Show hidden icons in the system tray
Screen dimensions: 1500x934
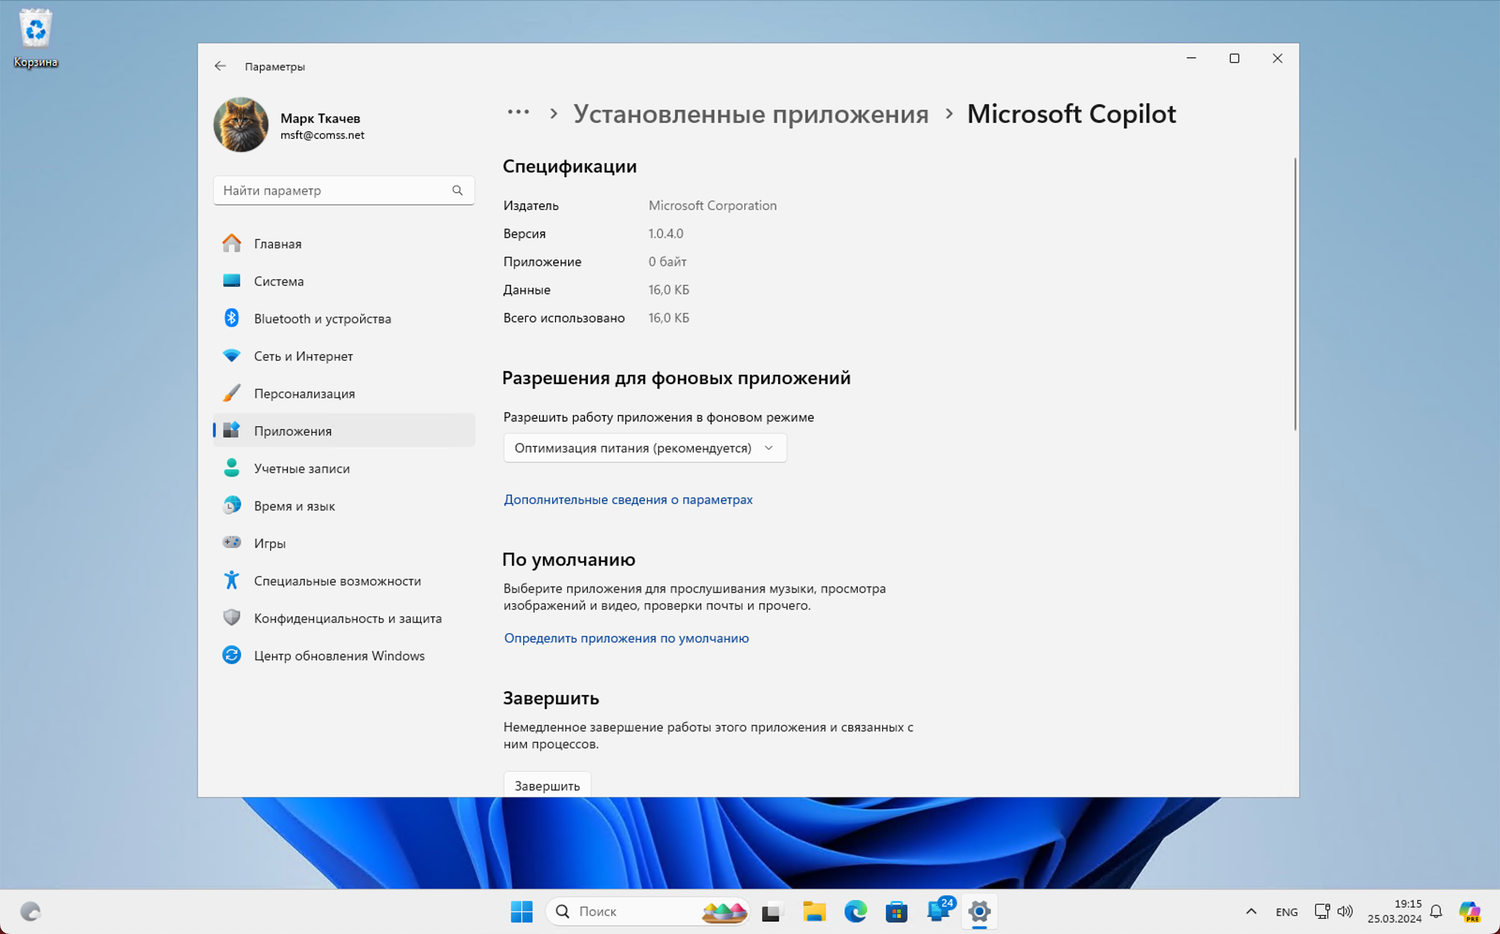(x=1251, y=911)
